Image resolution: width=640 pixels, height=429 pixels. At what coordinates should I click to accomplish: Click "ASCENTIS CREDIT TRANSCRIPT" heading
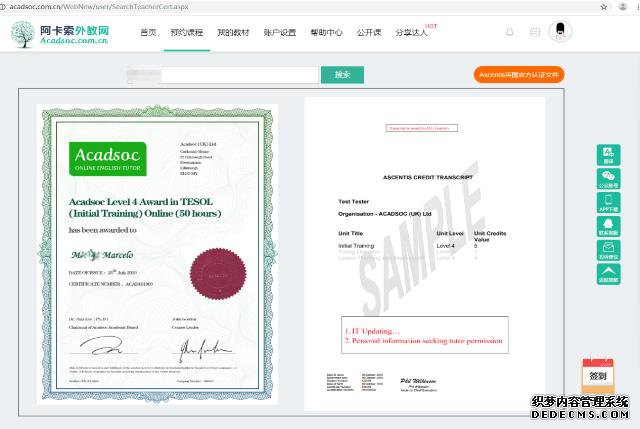click(x=428, y=177)
